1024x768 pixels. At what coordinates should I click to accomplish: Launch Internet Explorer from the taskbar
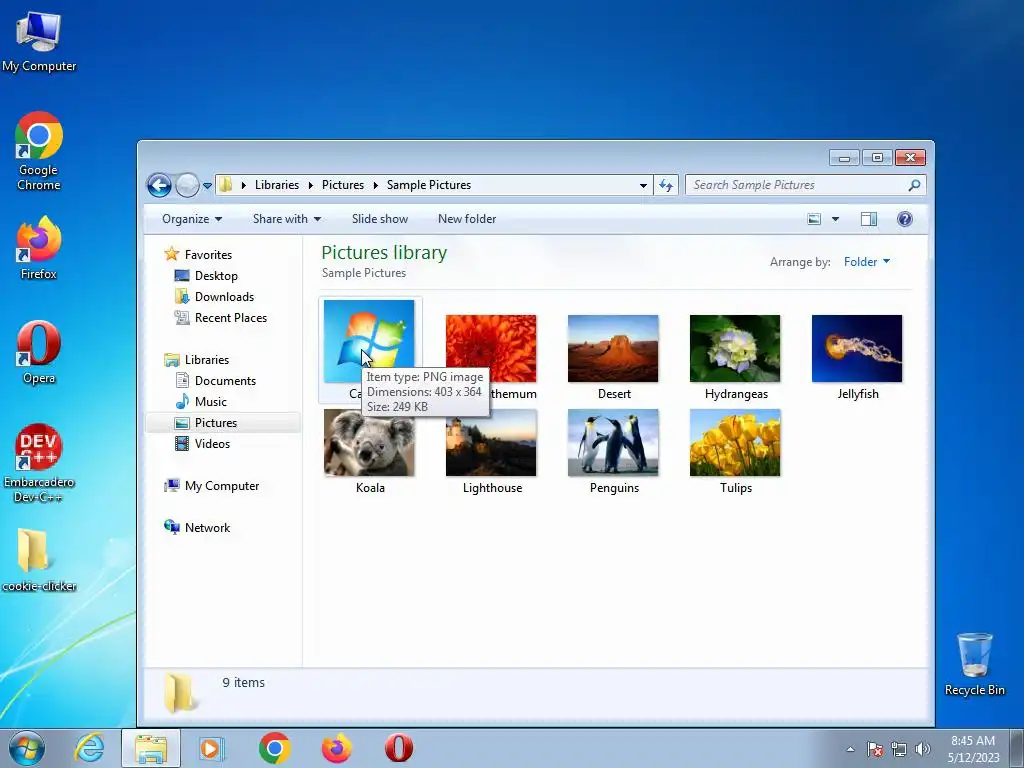[89, 748]
